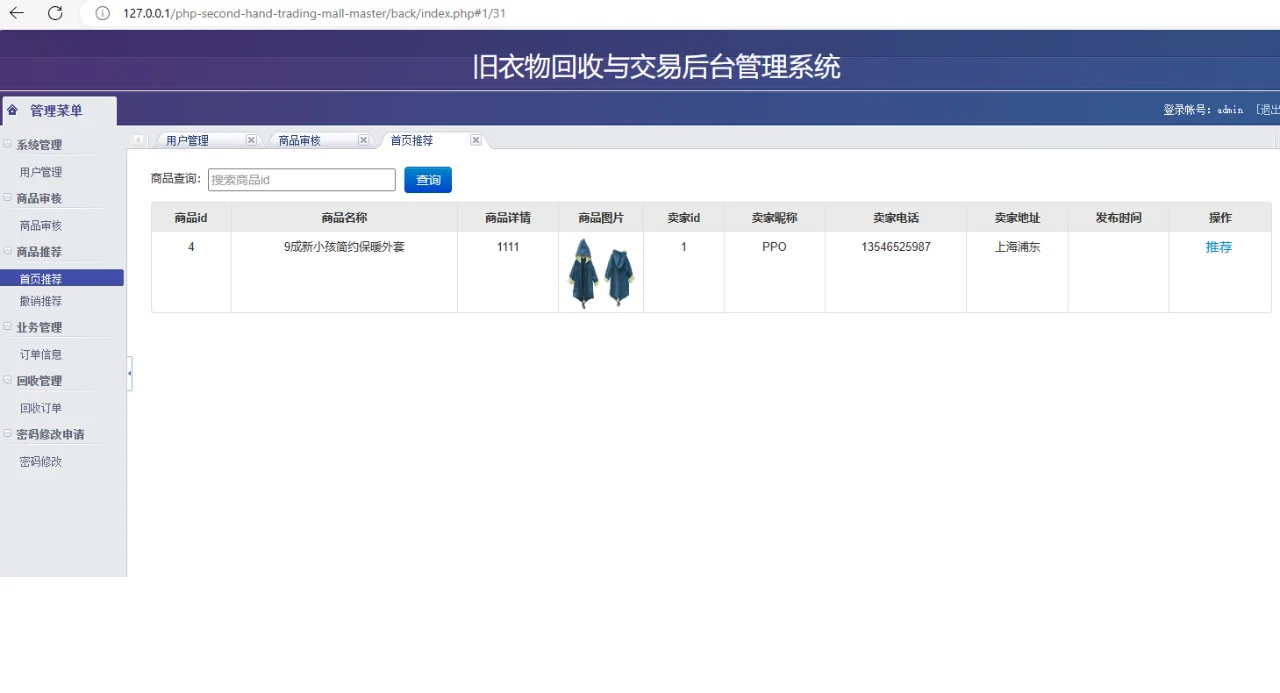Switch to the 用户管理 tab
The image size is (1280, 693).
point(187,140)
